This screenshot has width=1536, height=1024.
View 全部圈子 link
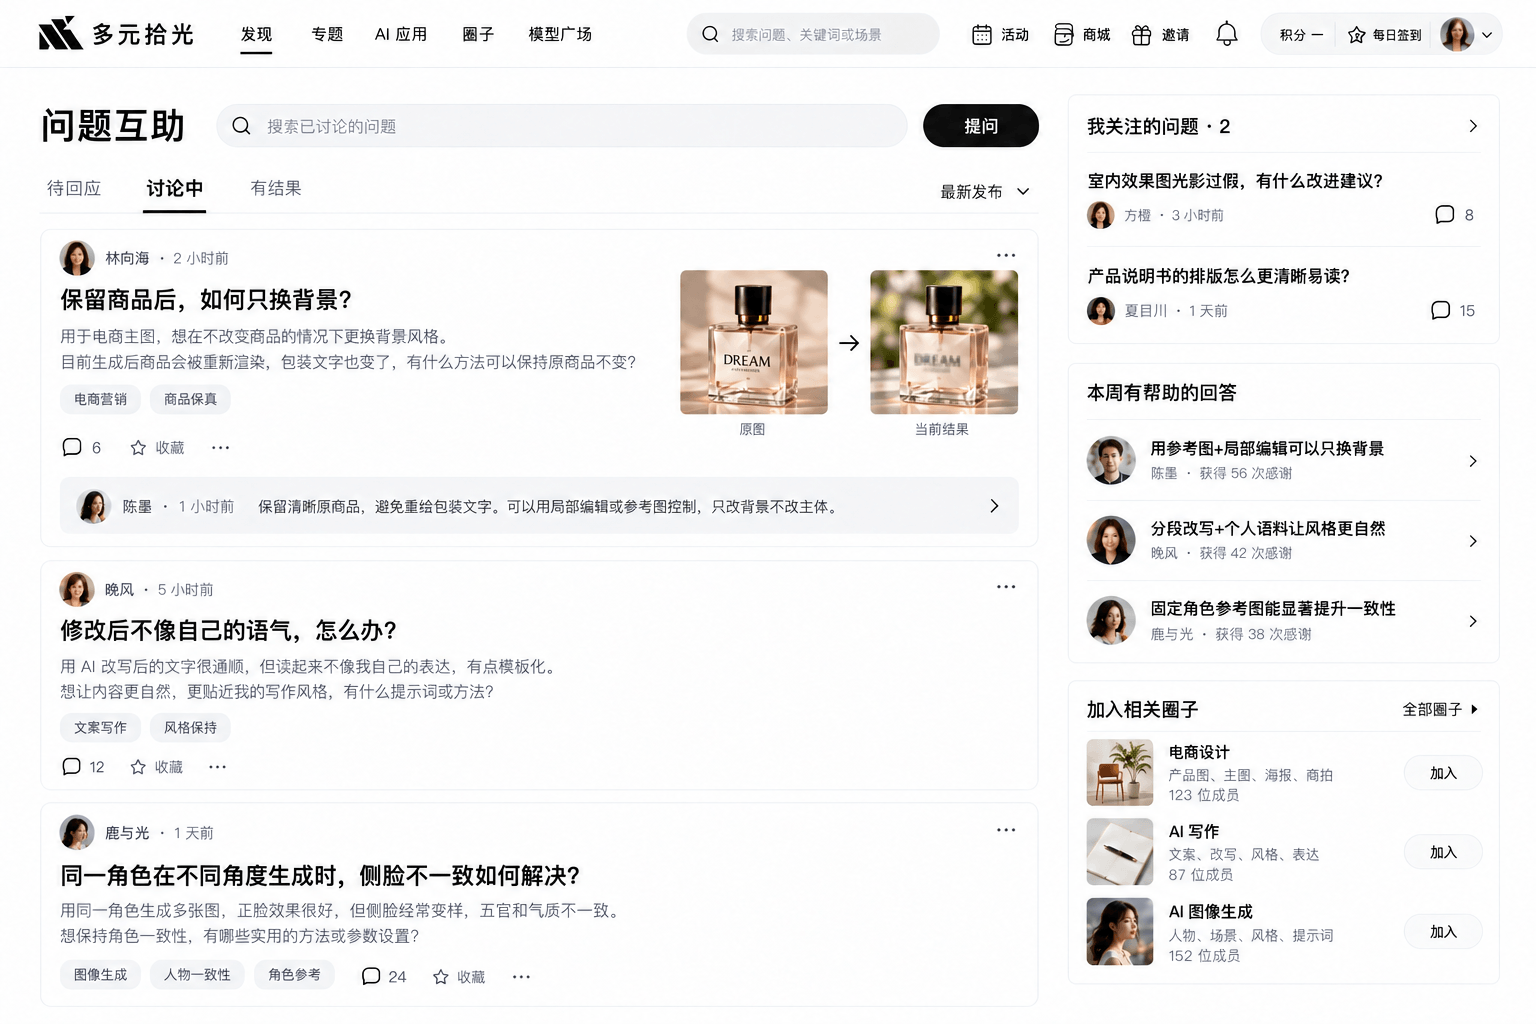[x=1440, y=709]
